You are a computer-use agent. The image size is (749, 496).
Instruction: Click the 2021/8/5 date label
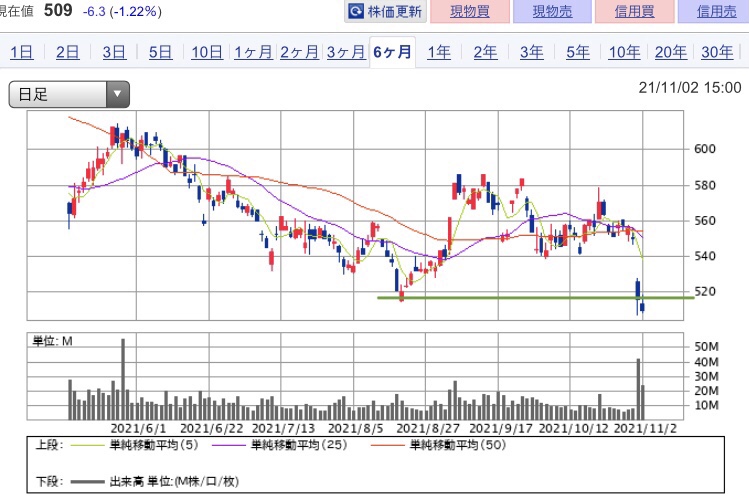356,428
